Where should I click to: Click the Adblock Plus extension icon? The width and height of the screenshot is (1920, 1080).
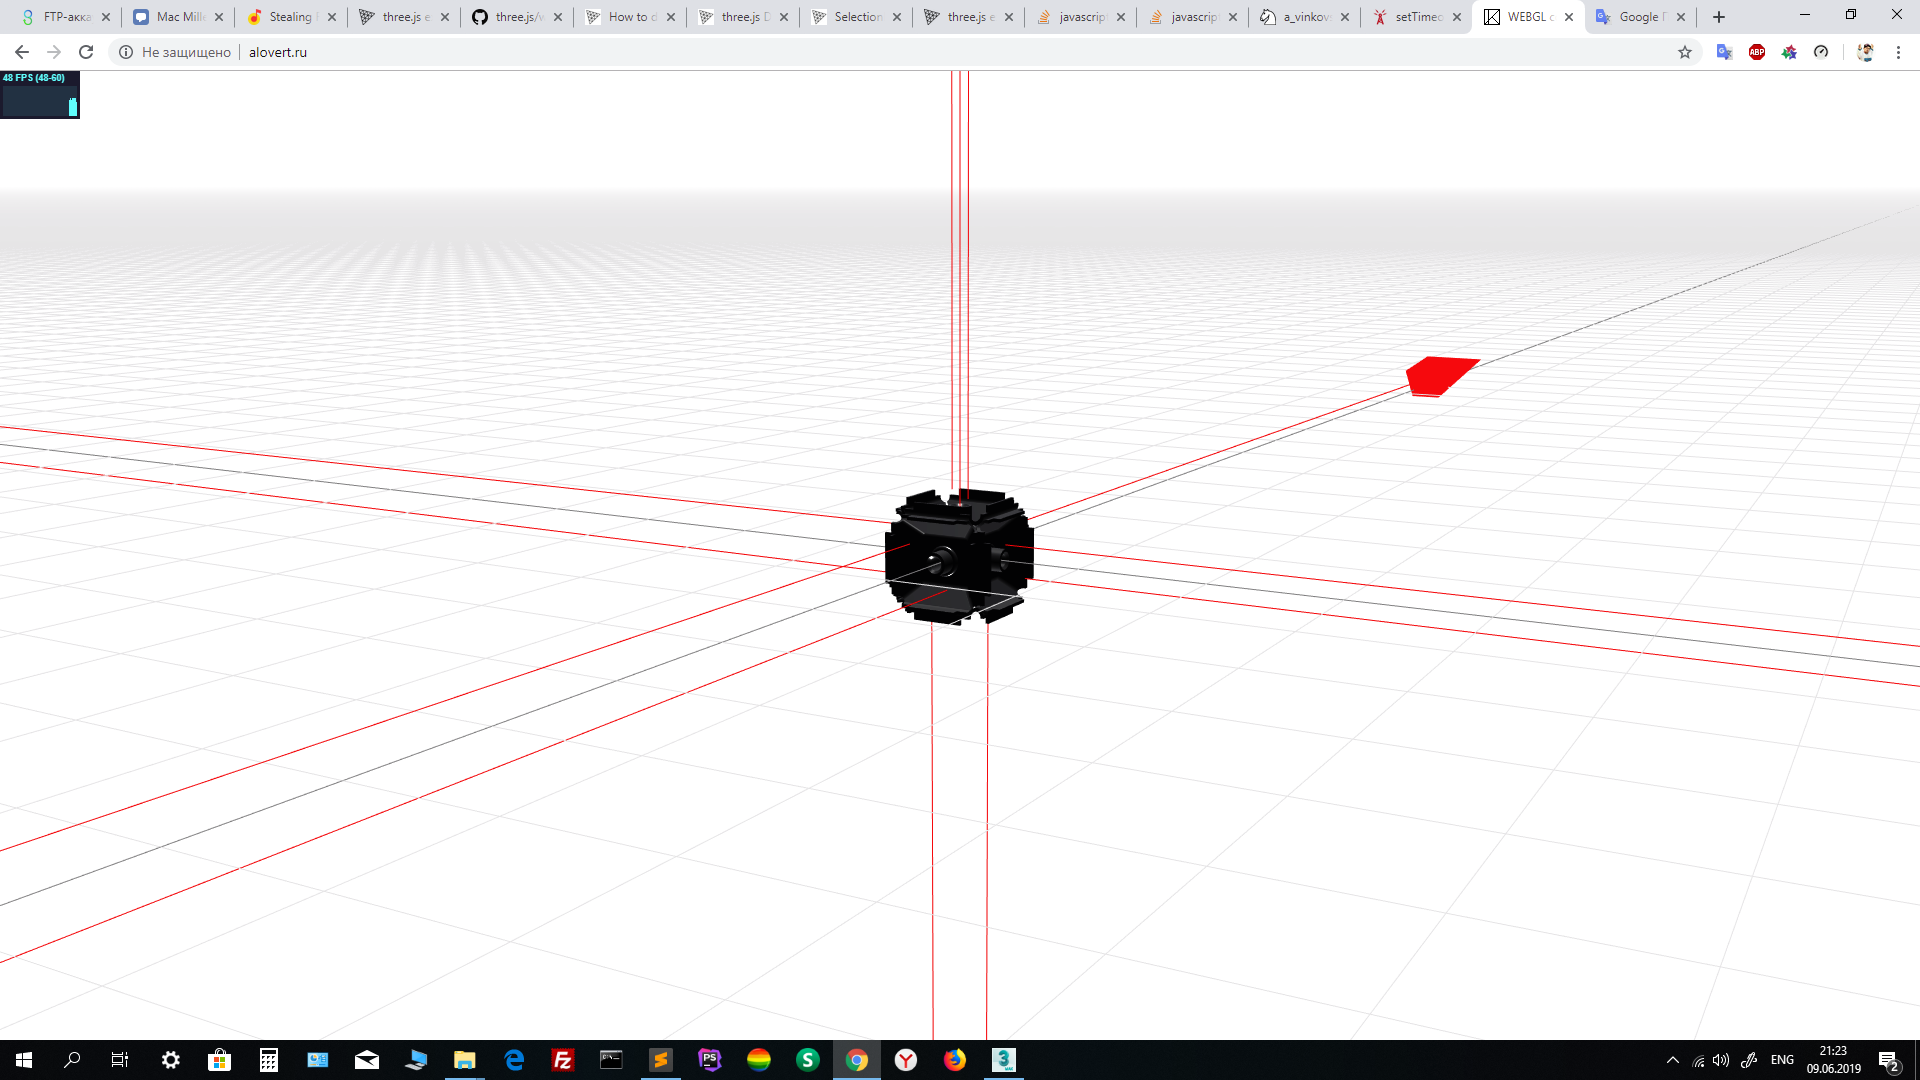click(x=1757, y=52)
